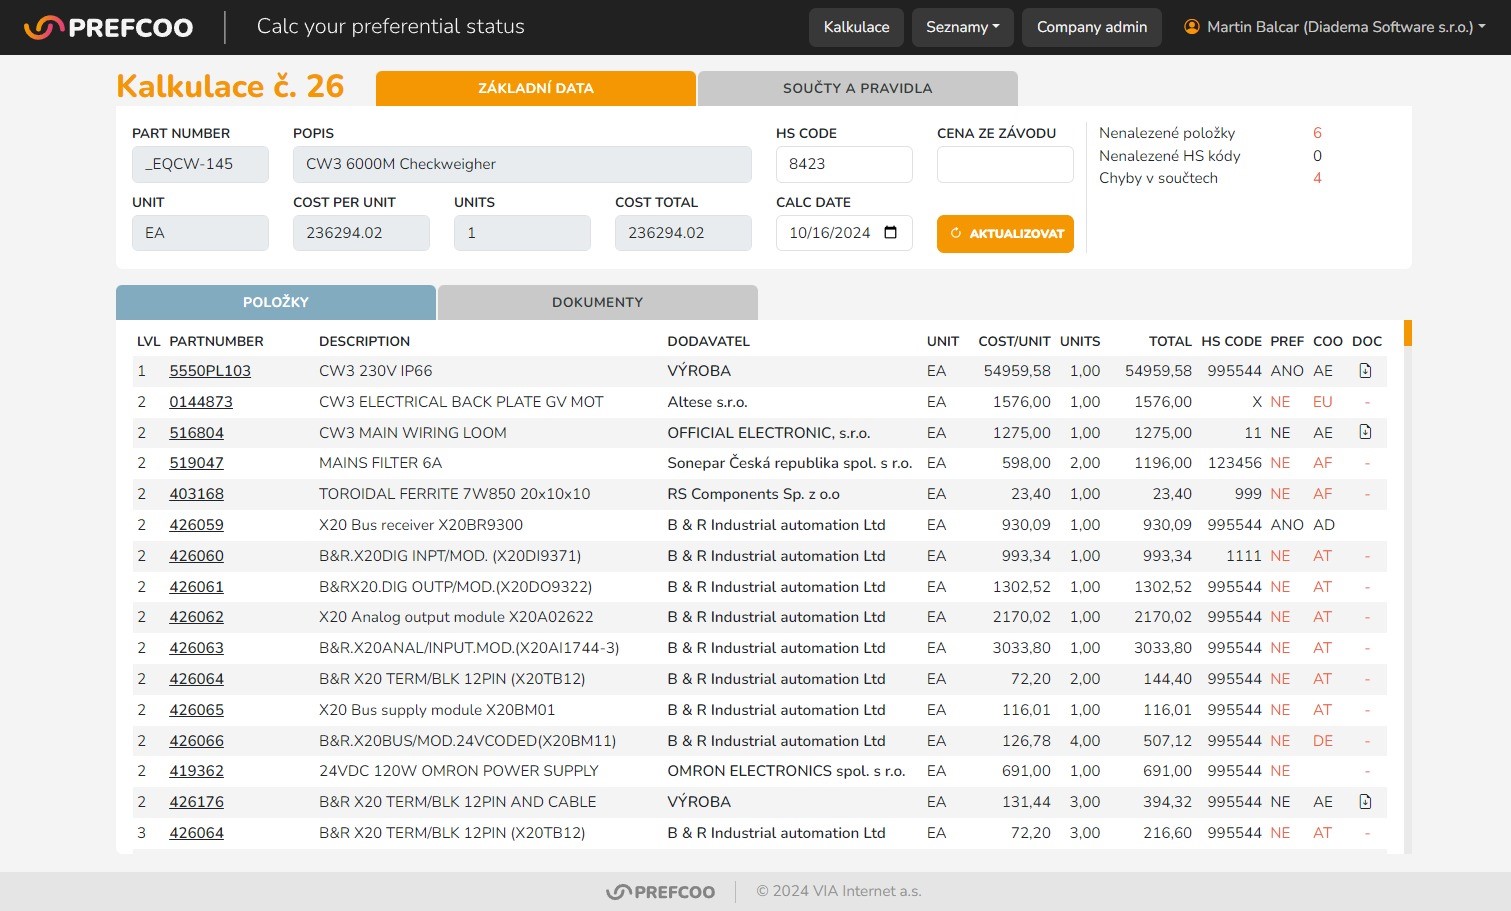This screenshot has height=911, width=1511.
Task: Click the orange table scrollbar thumb
Action: (x=1408, y=333)
